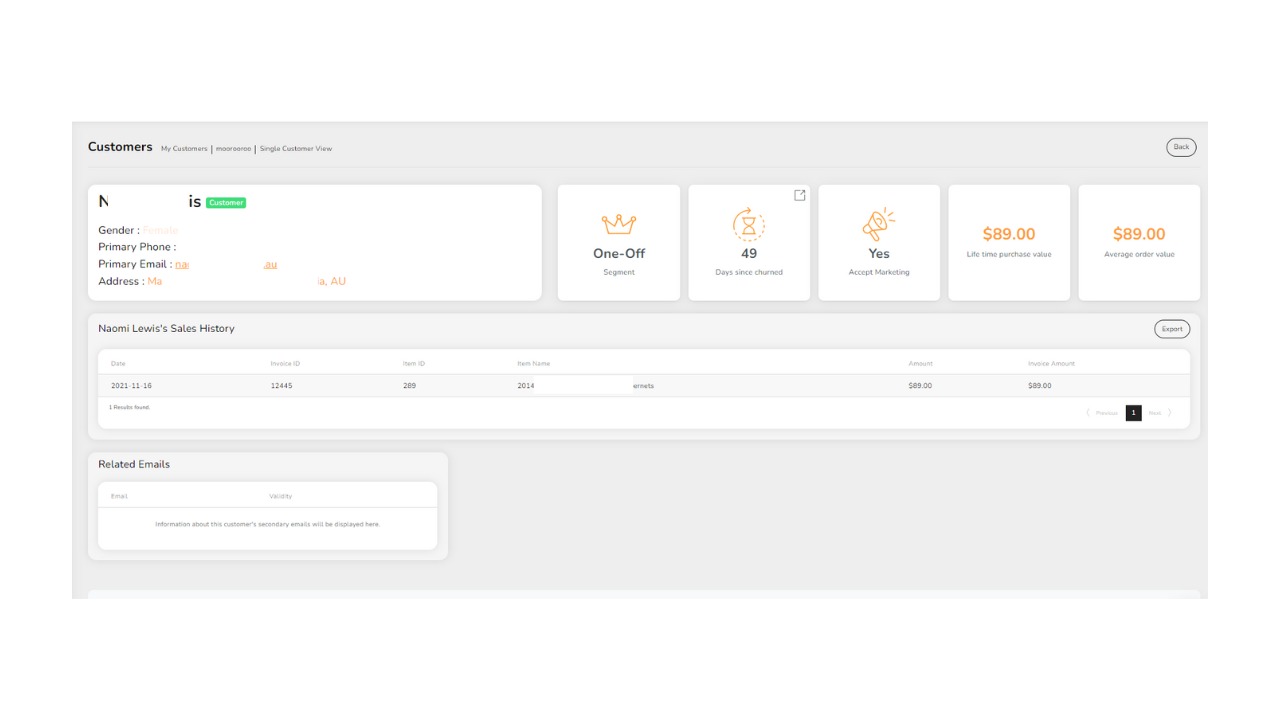
Task: Click the Life time purchase value $89.00
Action: pyautogui.click(x=1008, y=234)
